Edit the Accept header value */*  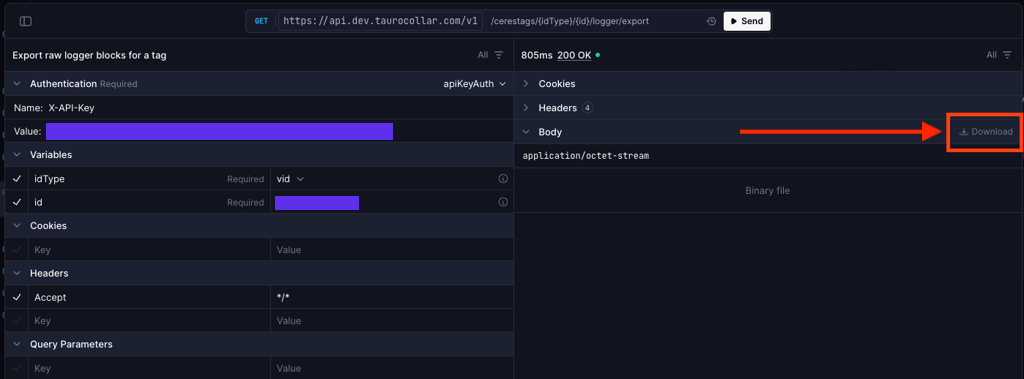coord(392,297)
